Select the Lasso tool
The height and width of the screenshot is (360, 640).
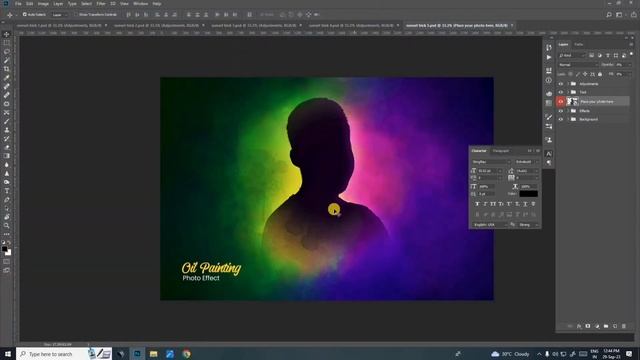pos(7,51)
